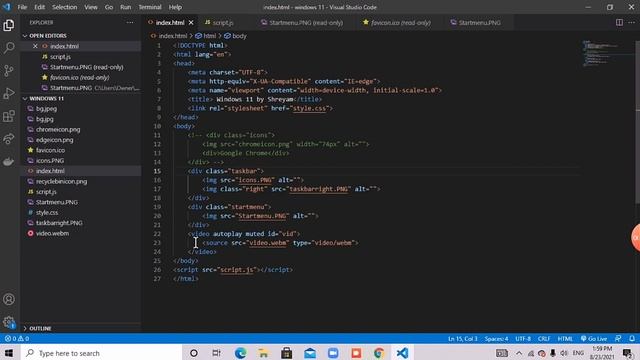Switch to Startmenu.PNG (read-only) tab
The width and height of the screenshot is (640, 360).
pyautogui.click(x=305, y=23)
